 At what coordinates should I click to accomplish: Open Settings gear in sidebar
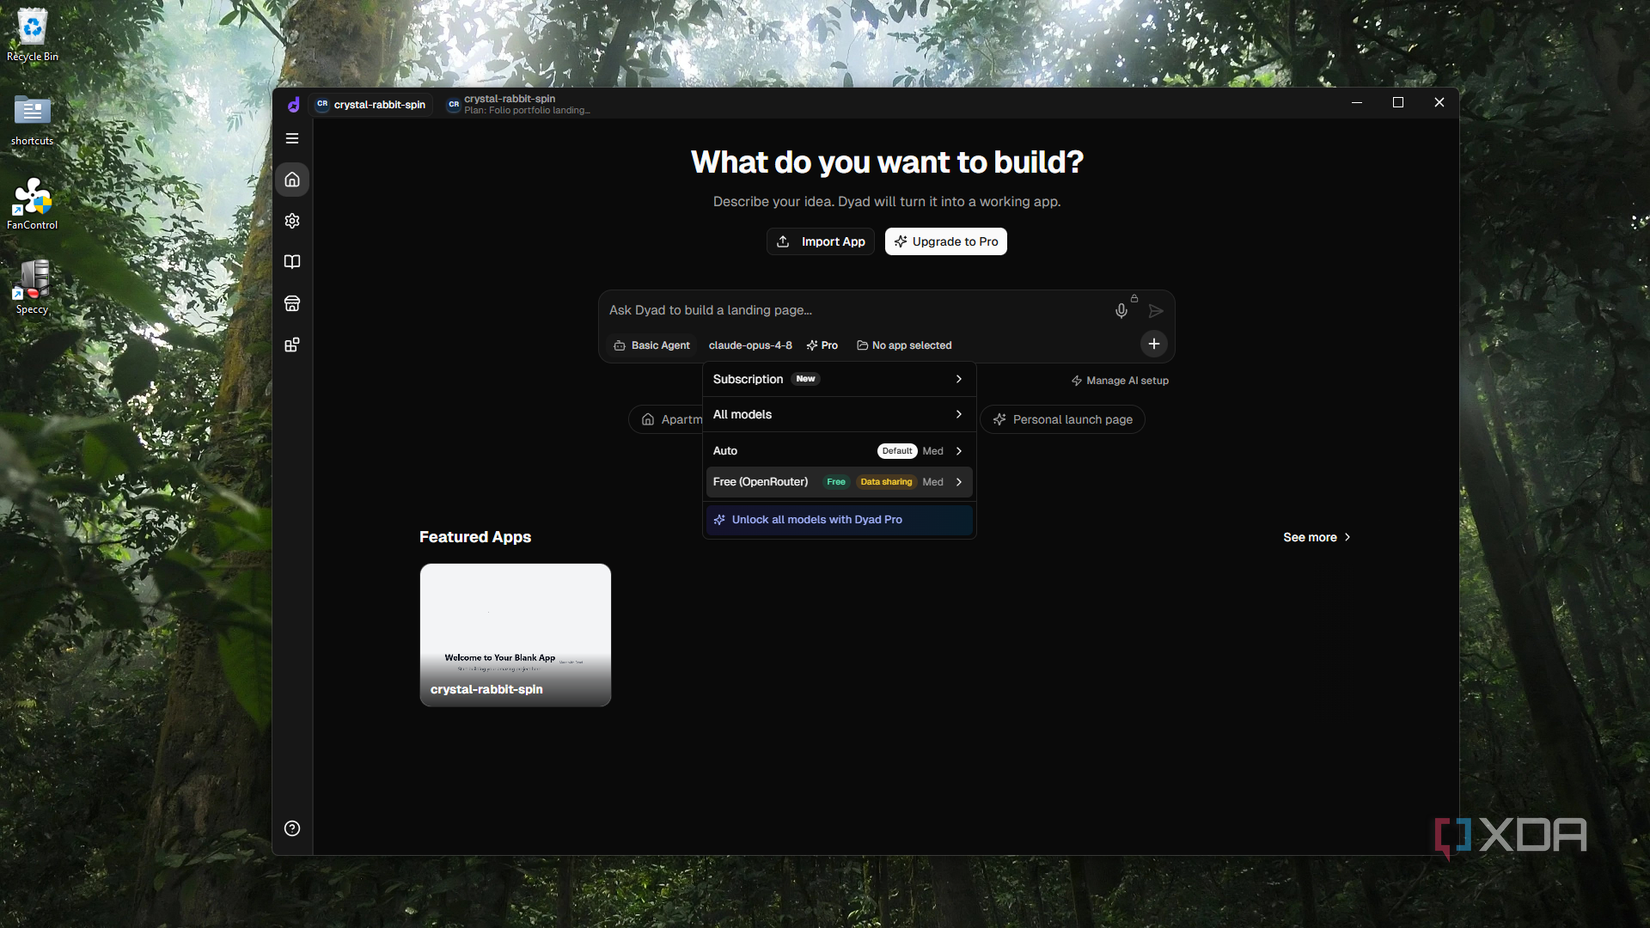292,221
